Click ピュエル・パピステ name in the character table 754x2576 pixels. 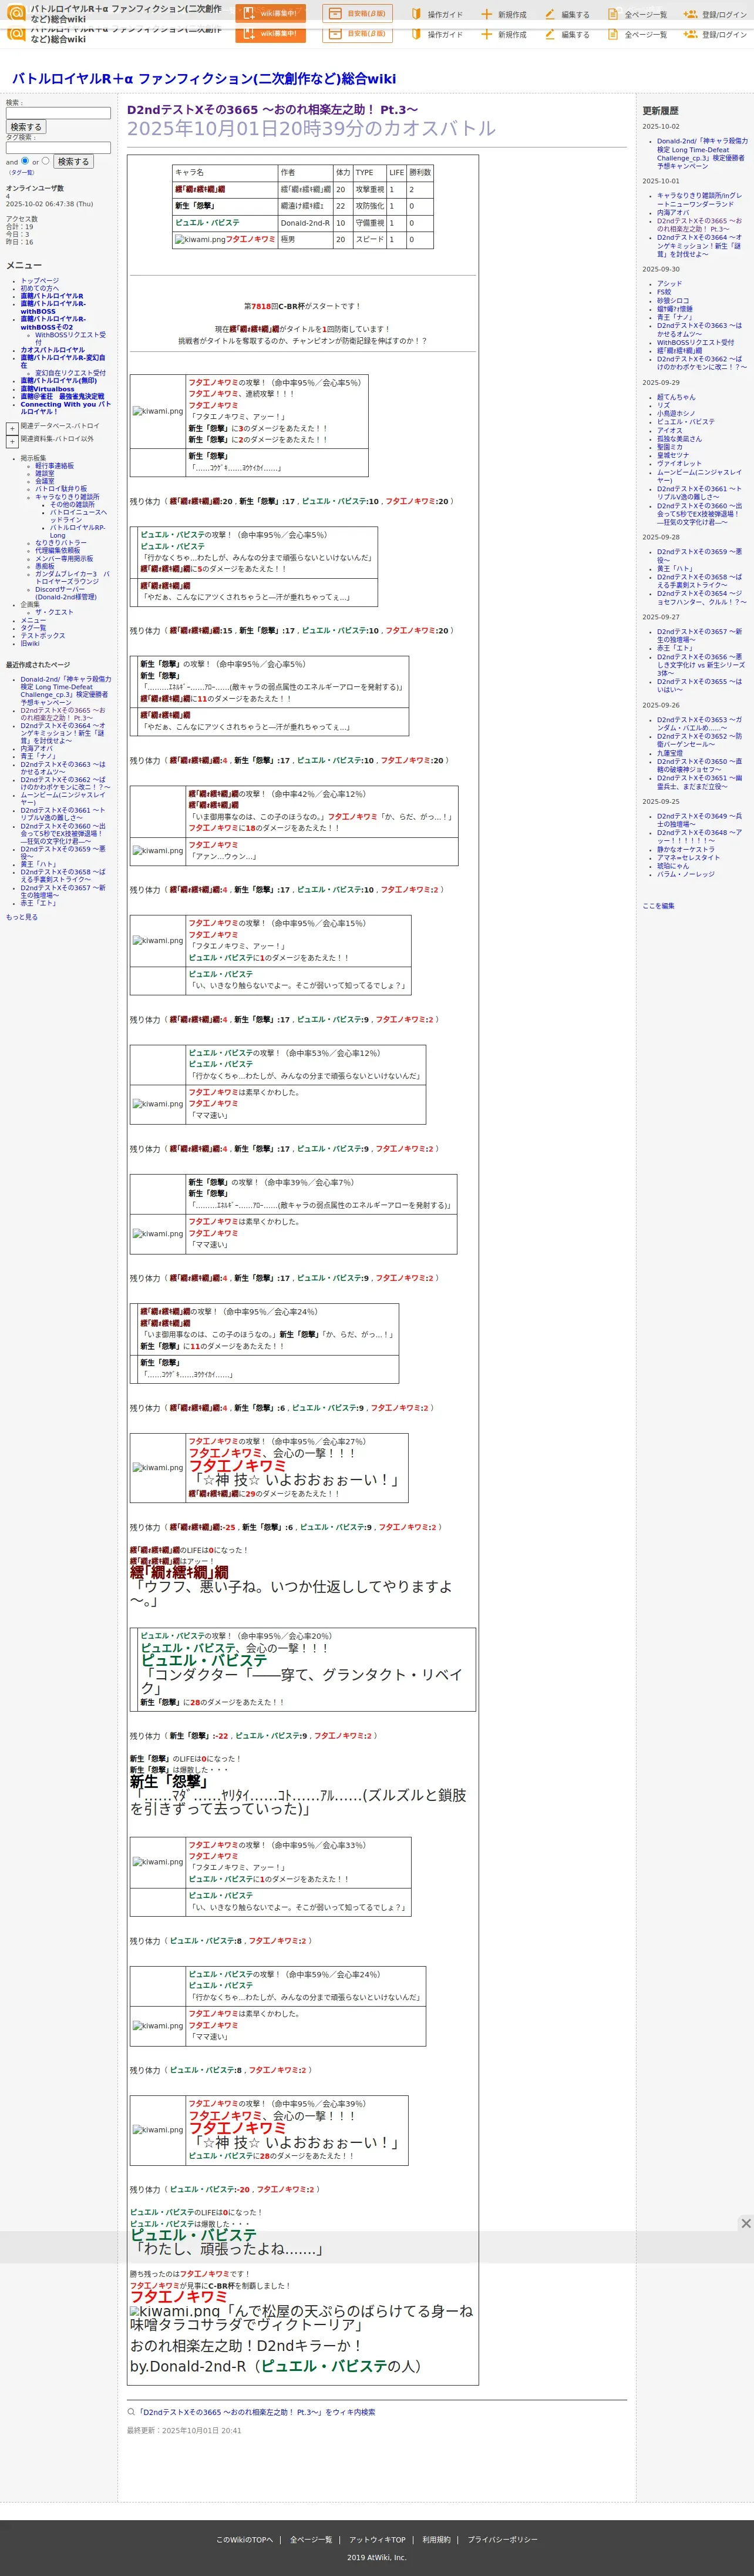click(207, 223)
